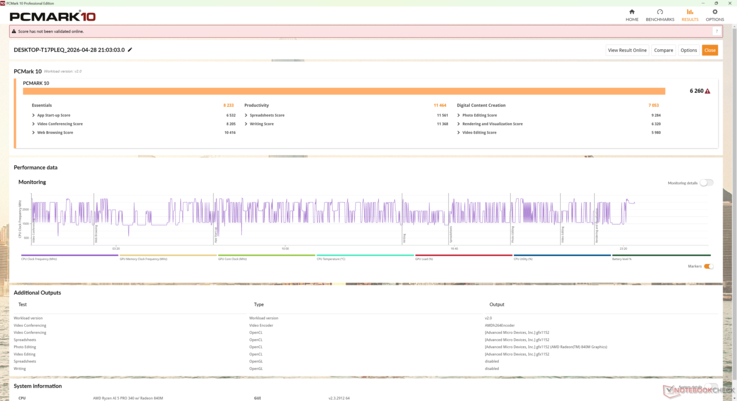Open the Options gear in the header
The height and width of the screenshot is (401, 737).
click(x=714, y=15)
